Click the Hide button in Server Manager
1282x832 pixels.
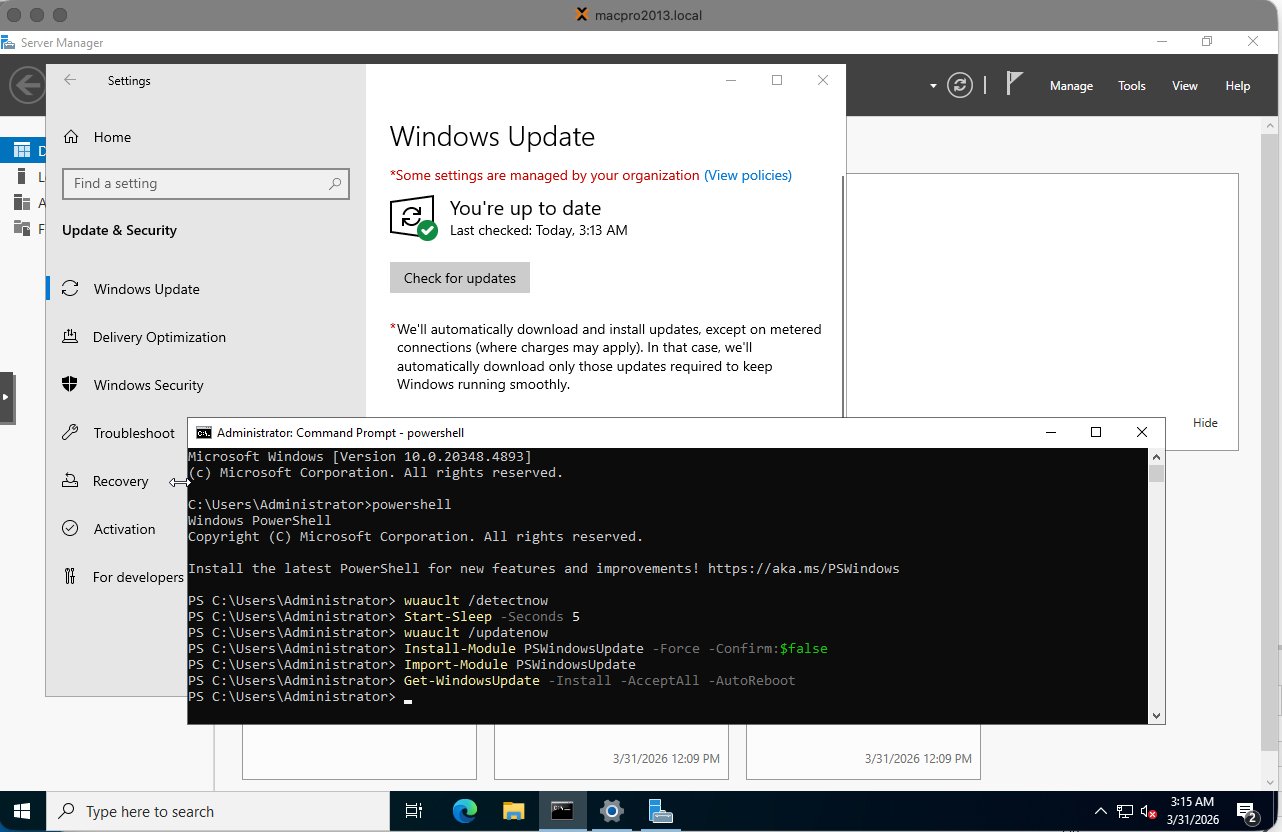(1204, 422)
